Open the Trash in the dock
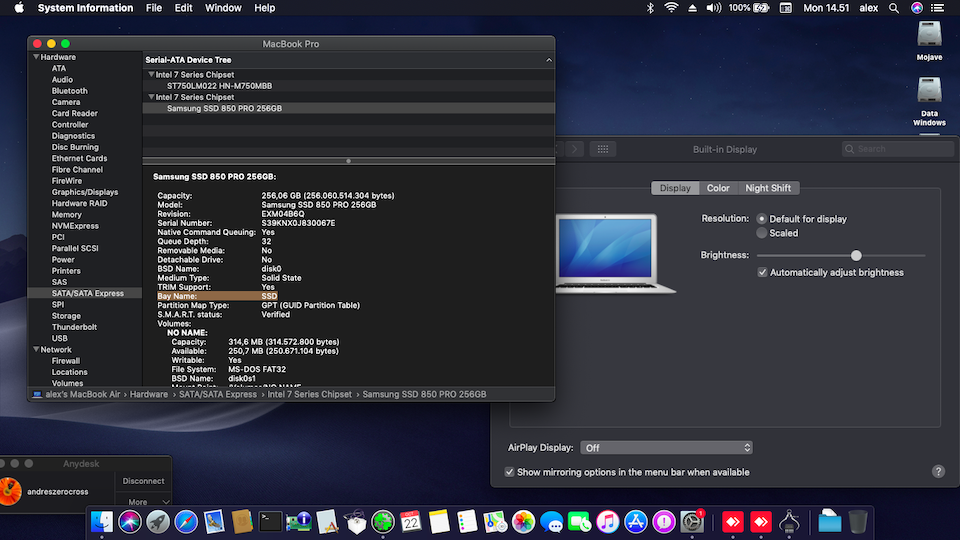This screenshot has width=960, height=540. (857, 521)
